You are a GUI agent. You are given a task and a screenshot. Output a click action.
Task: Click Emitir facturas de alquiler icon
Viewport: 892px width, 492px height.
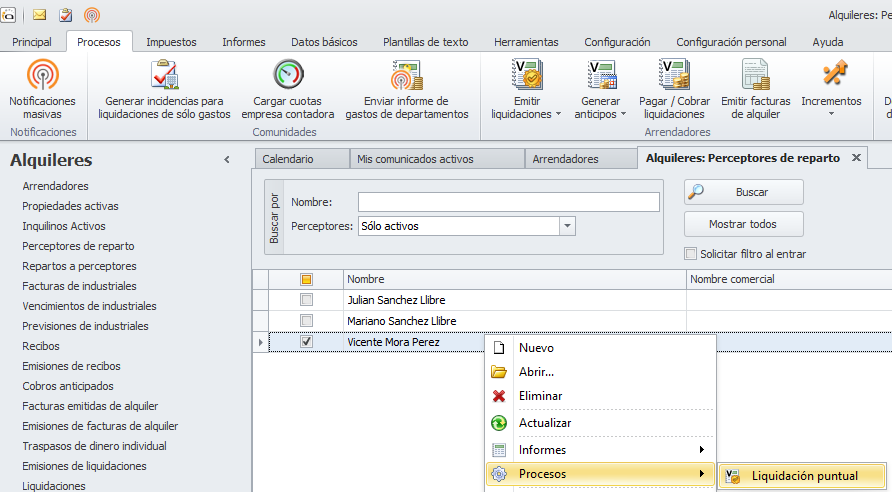755,76
